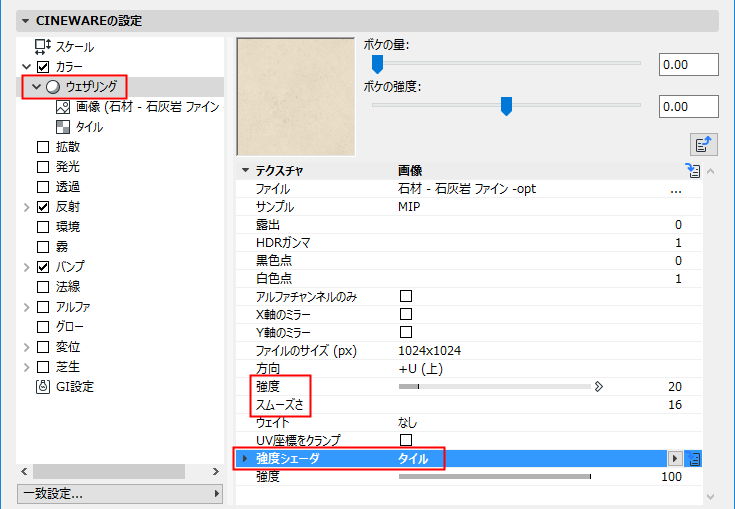This screenshot has width=735, height=509.
Task: Click the ウェイト なし value
Action: coord(407,423)
